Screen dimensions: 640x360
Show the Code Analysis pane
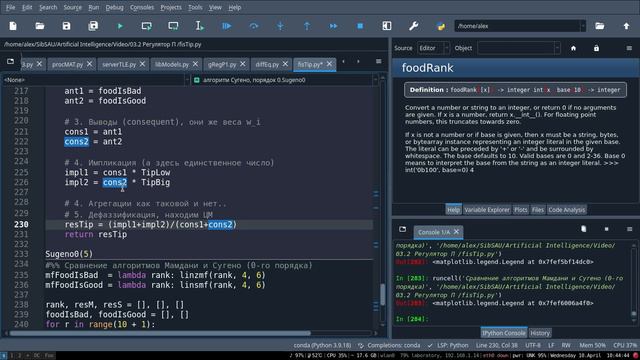(567, 210)
